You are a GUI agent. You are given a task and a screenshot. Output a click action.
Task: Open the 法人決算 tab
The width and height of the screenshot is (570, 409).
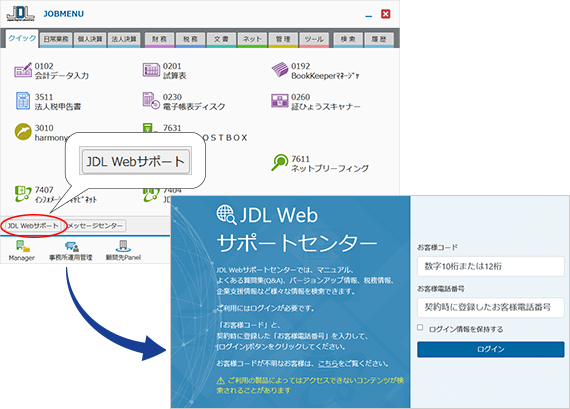point(124,39)
